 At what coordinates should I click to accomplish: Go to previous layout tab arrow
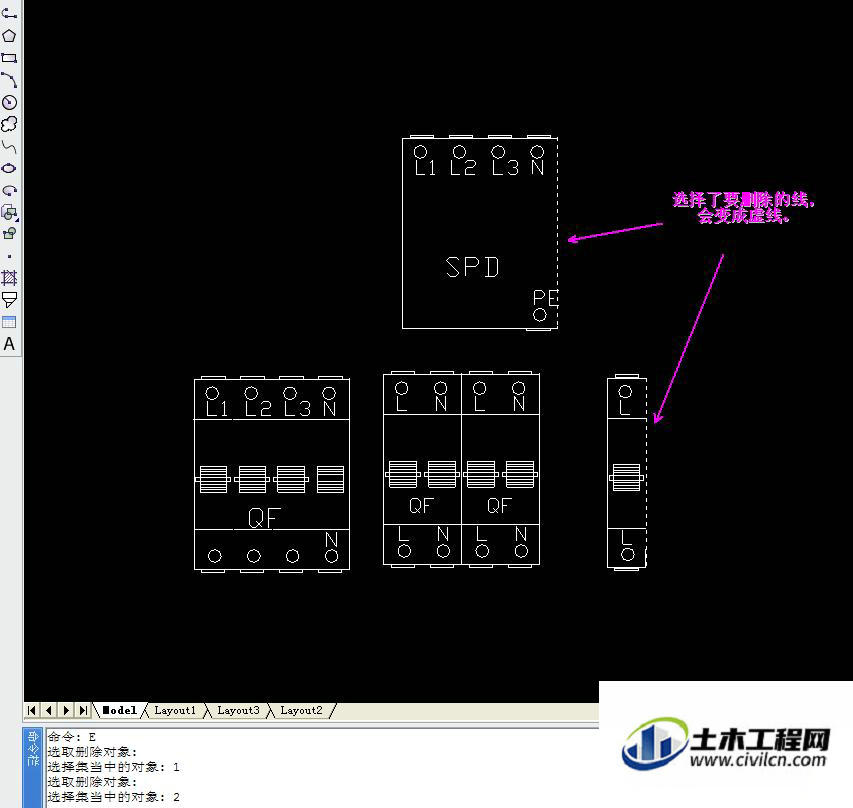[x=49, y=710]
